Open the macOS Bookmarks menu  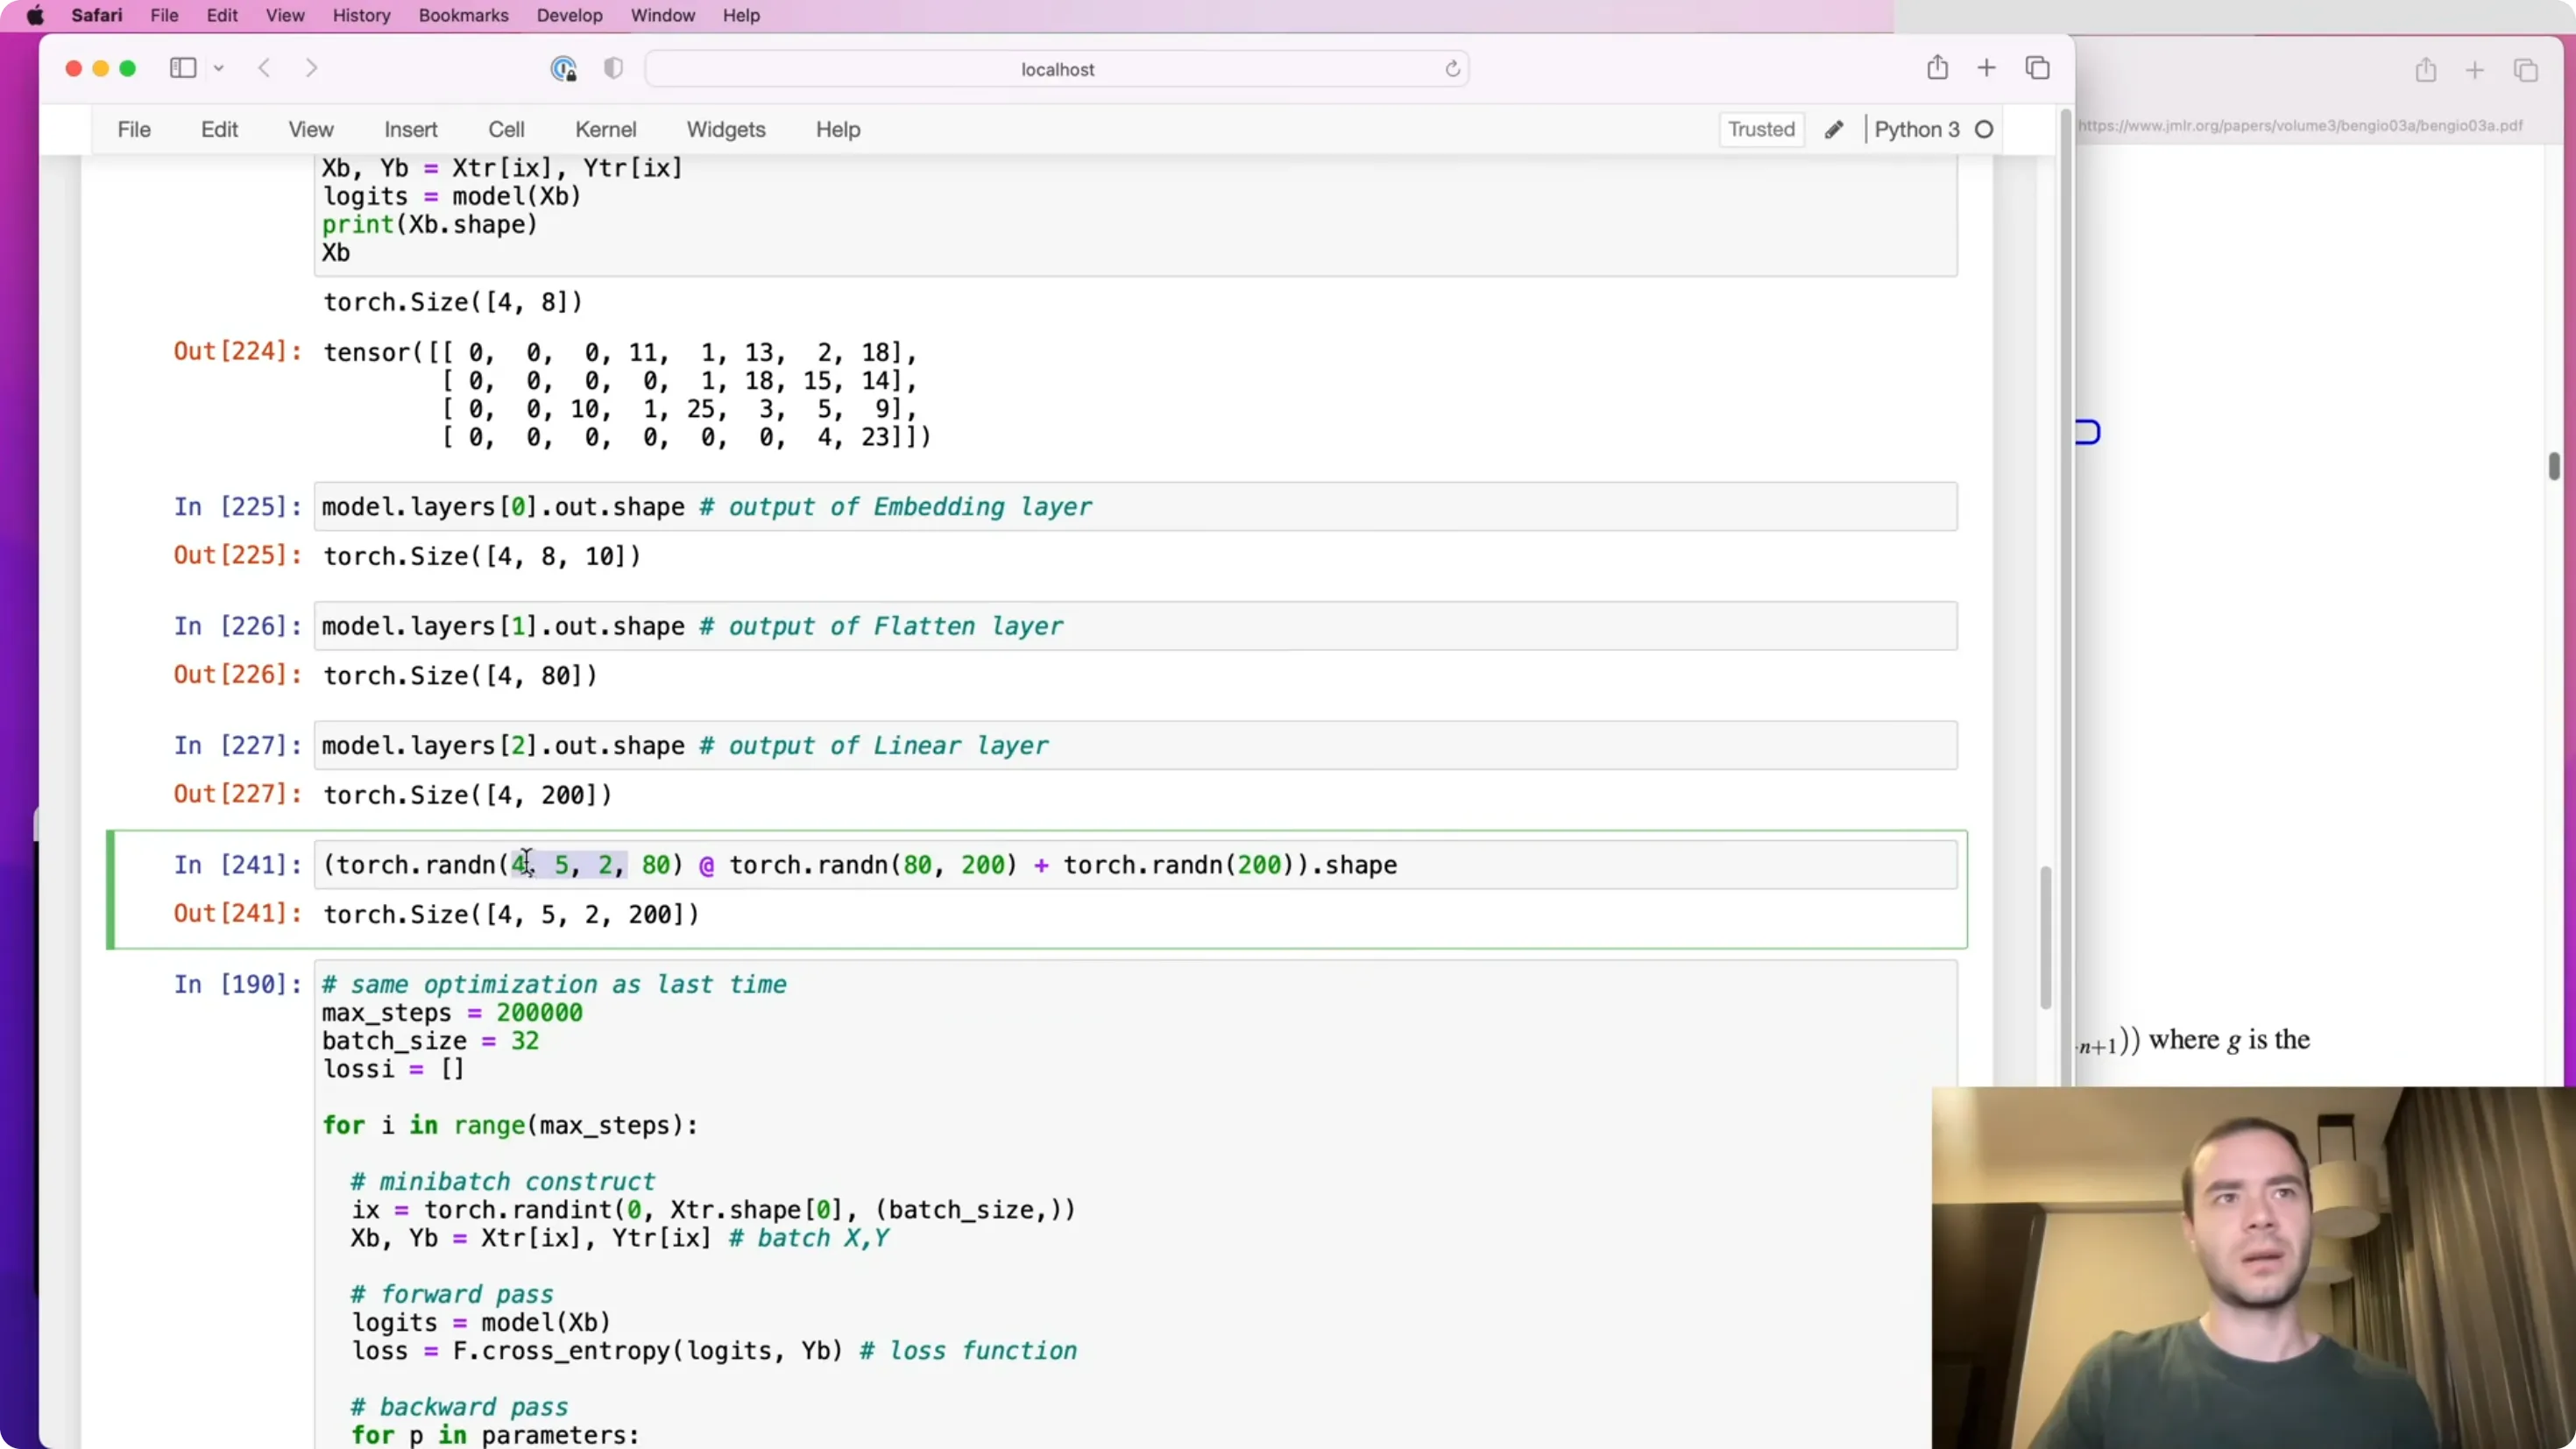pos(463,16)
